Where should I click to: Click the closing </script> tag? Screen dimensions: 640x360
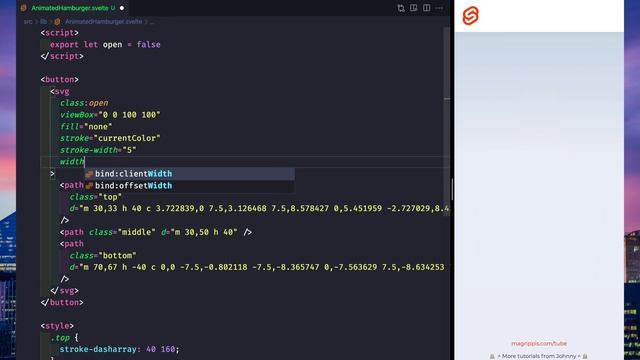[x=62, y=56]
